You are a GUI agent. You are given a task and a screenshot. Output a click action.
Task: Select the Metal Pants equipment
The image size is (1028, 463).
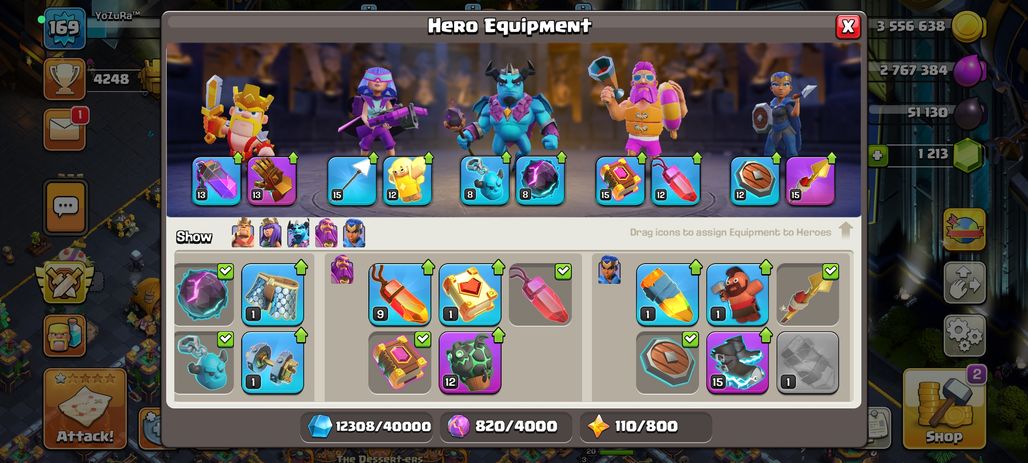click(x=273, y=294)
